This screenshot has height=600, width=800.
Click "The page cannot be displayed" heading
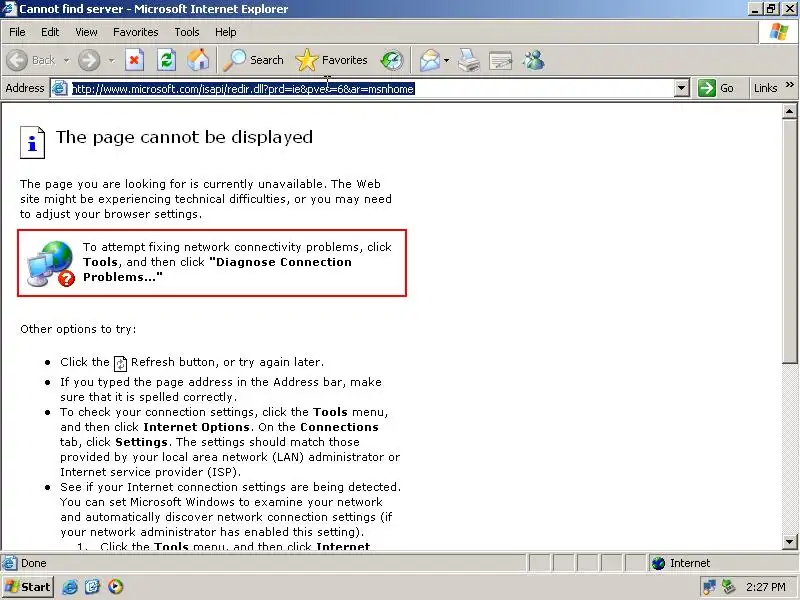point(184,138)
